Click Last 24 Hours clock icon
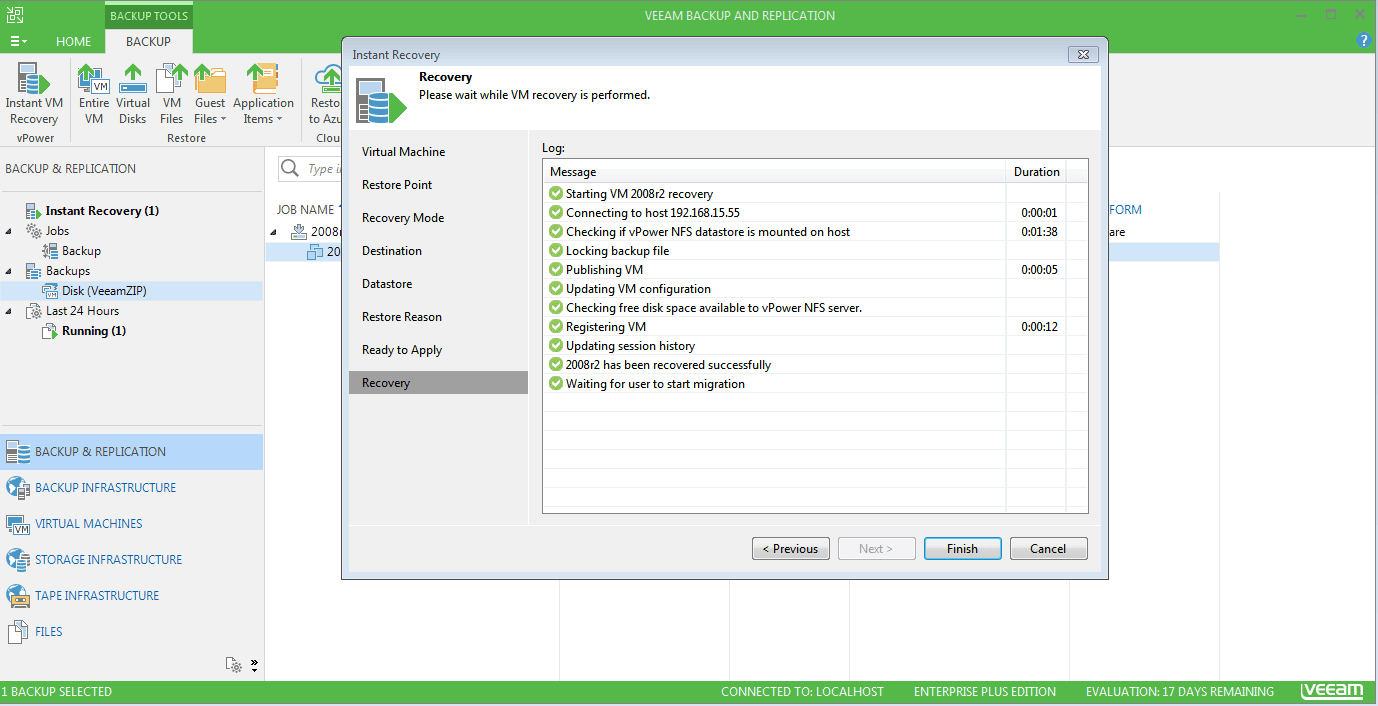Screen dimensions: 1378x706 point(33,311)
